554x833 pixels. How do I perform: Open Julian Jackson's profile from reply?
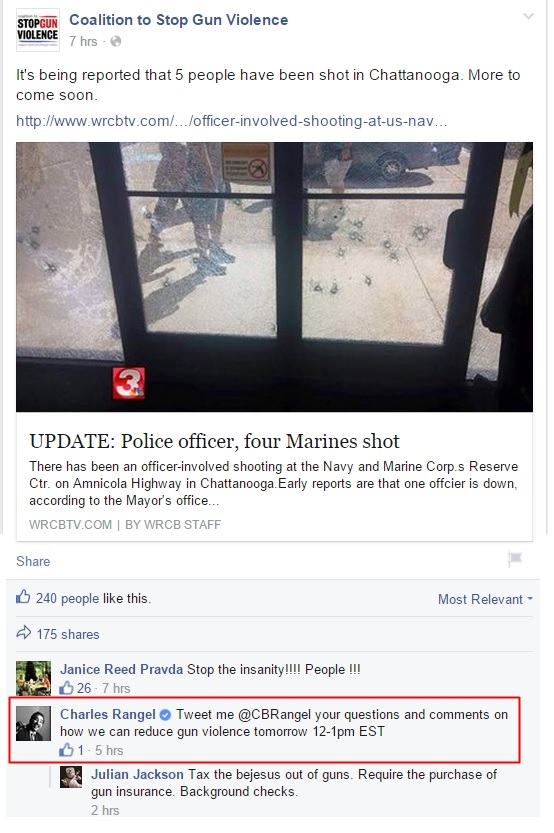[137, 775]
